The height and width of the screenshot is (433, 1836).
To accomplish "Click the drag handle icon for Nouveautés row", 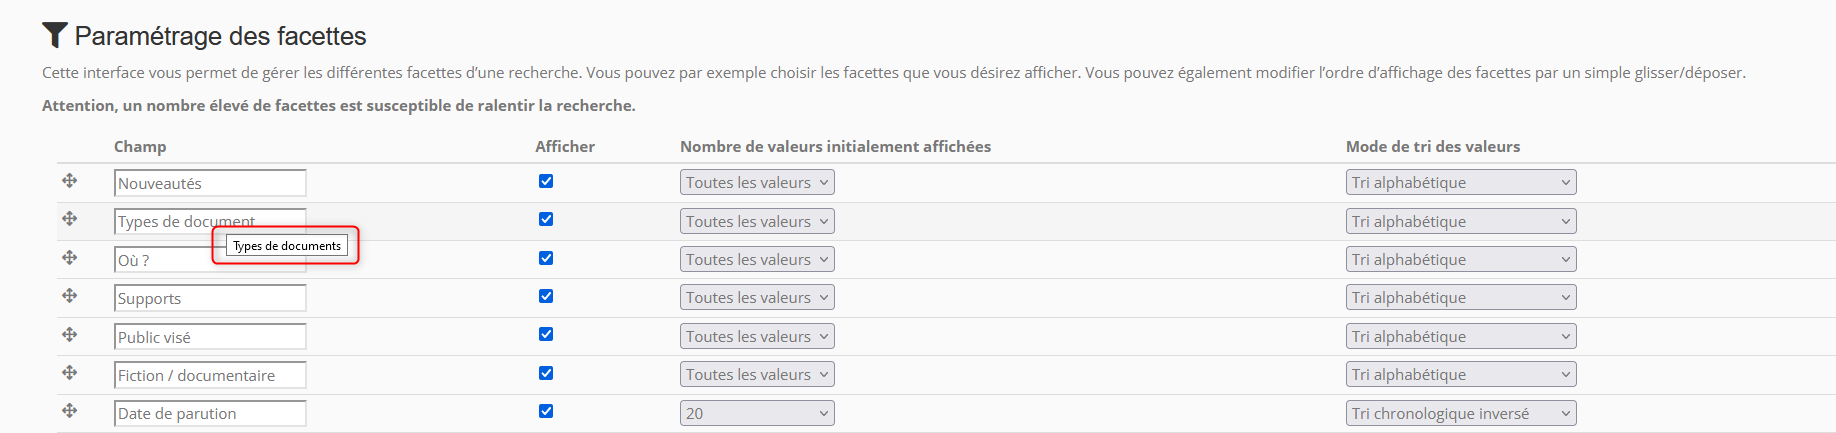I will (69, 181).
